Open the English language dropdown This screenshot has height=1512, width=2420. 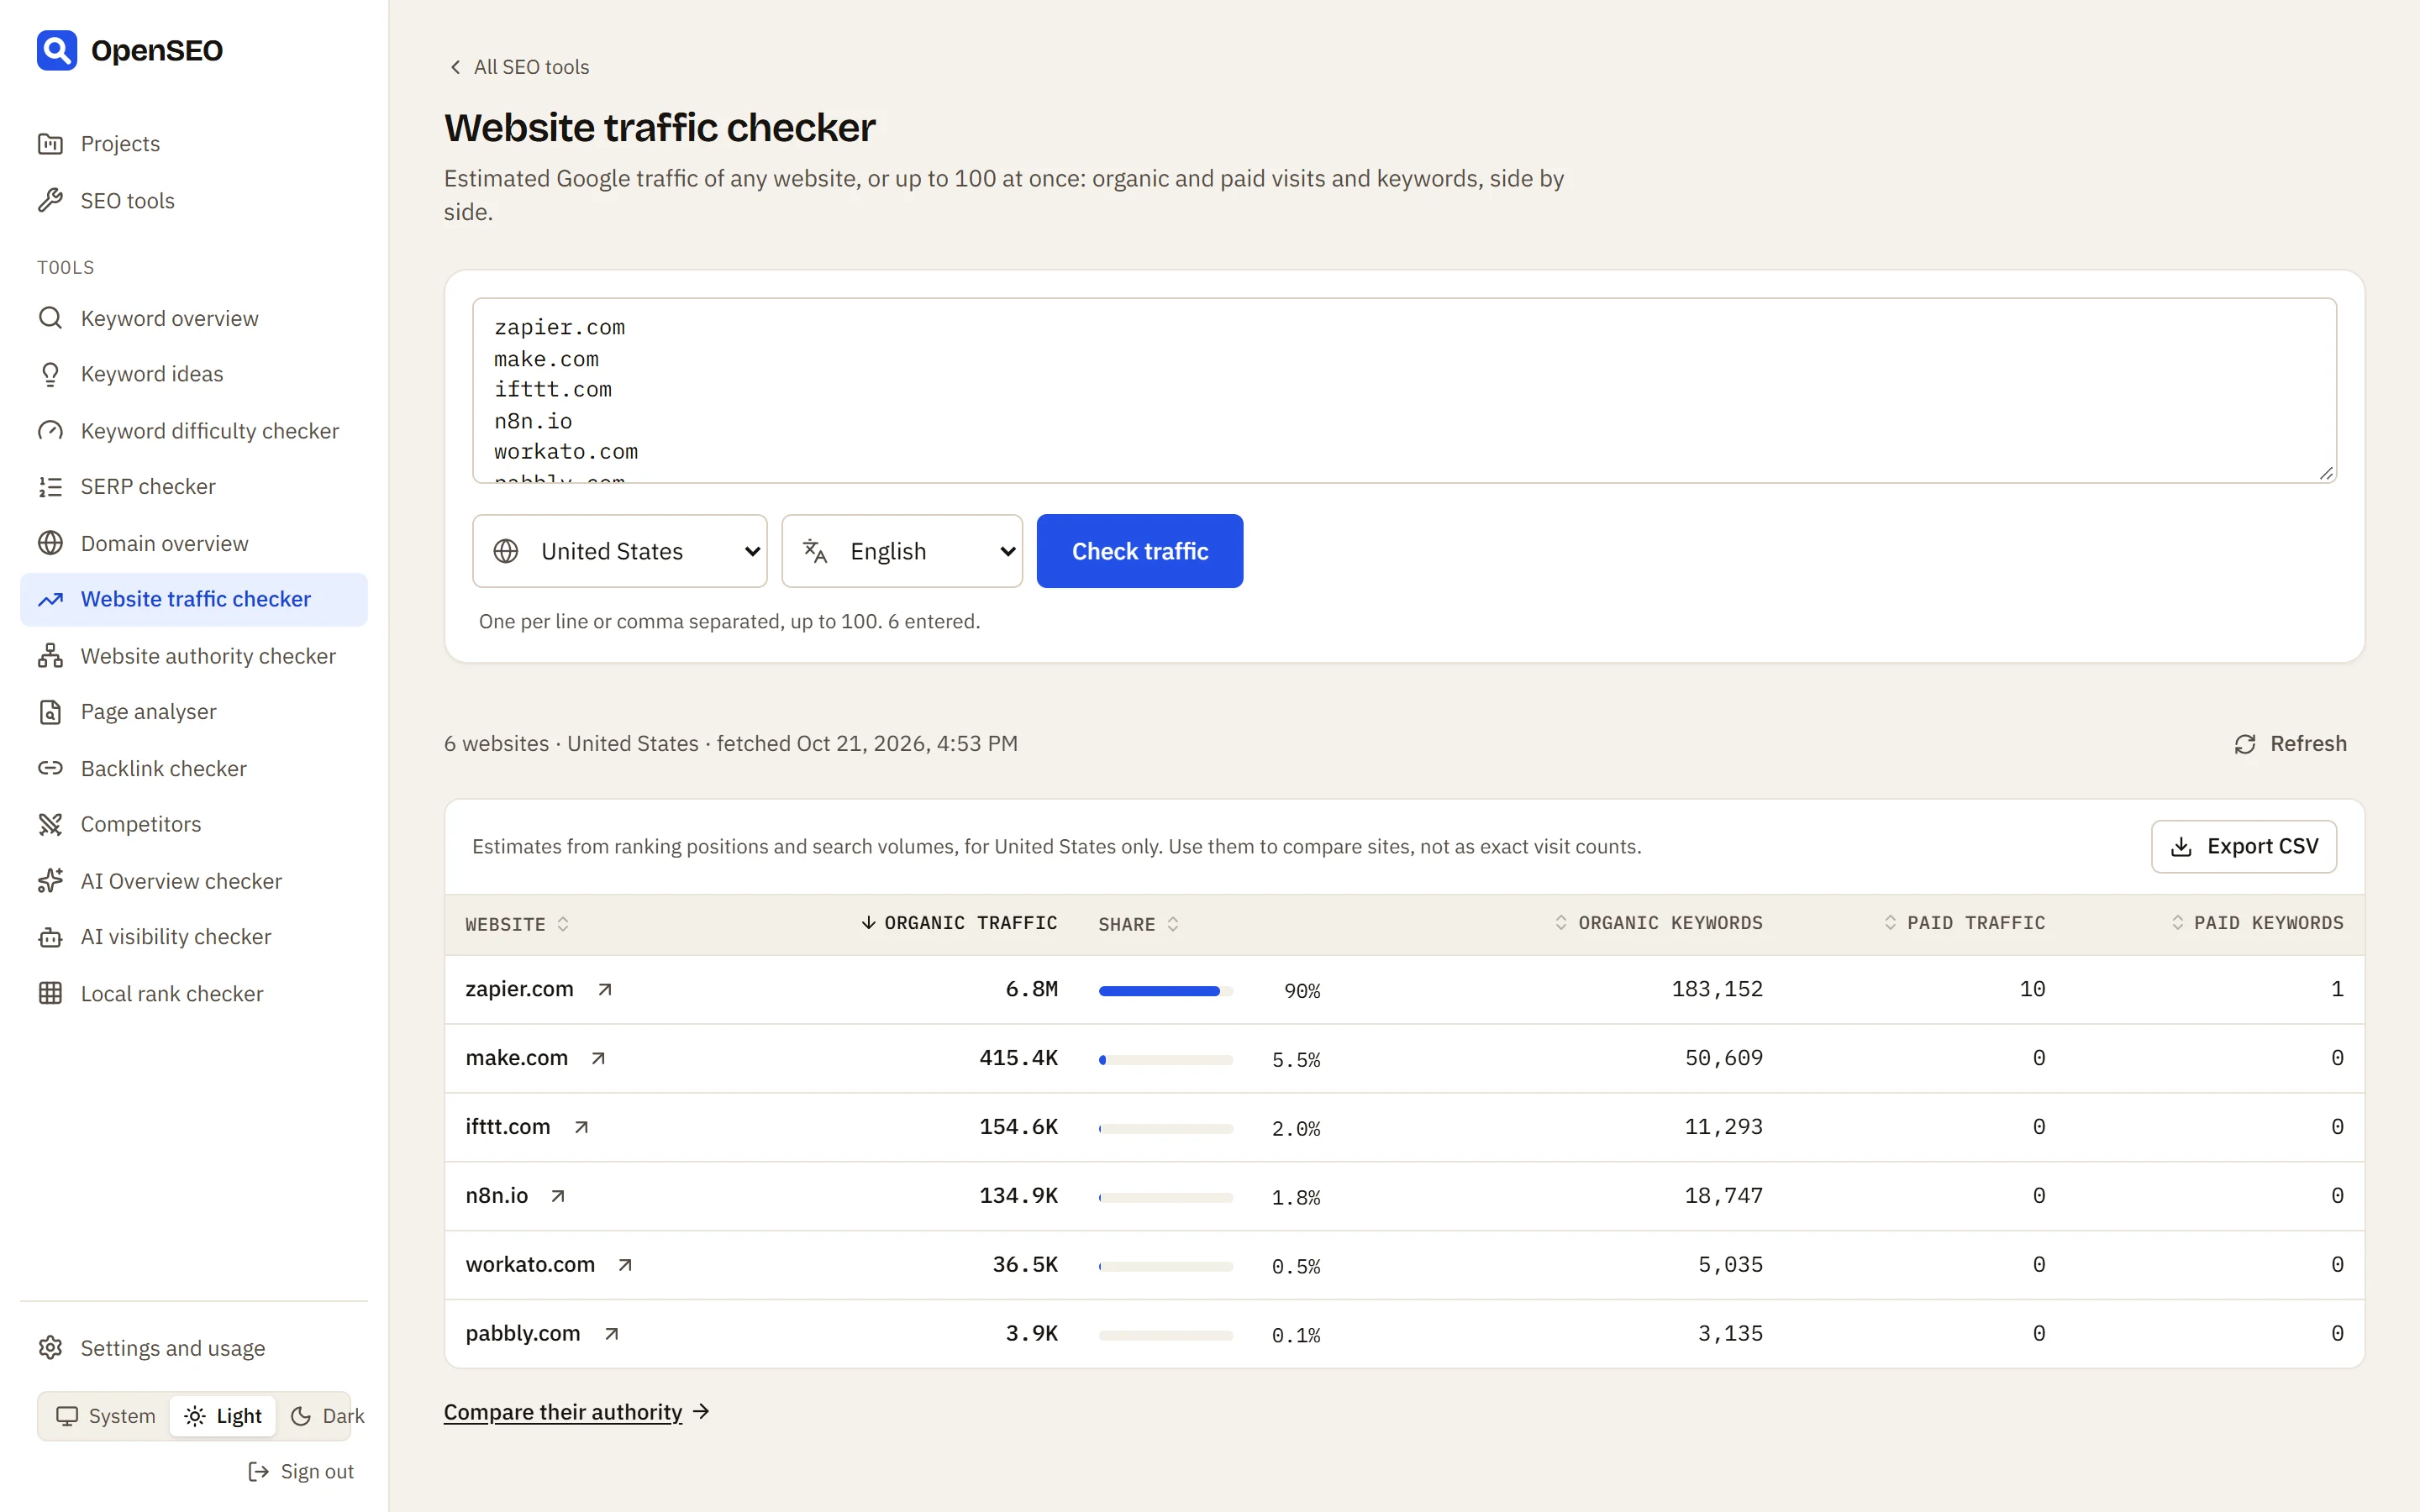point(902,551)
